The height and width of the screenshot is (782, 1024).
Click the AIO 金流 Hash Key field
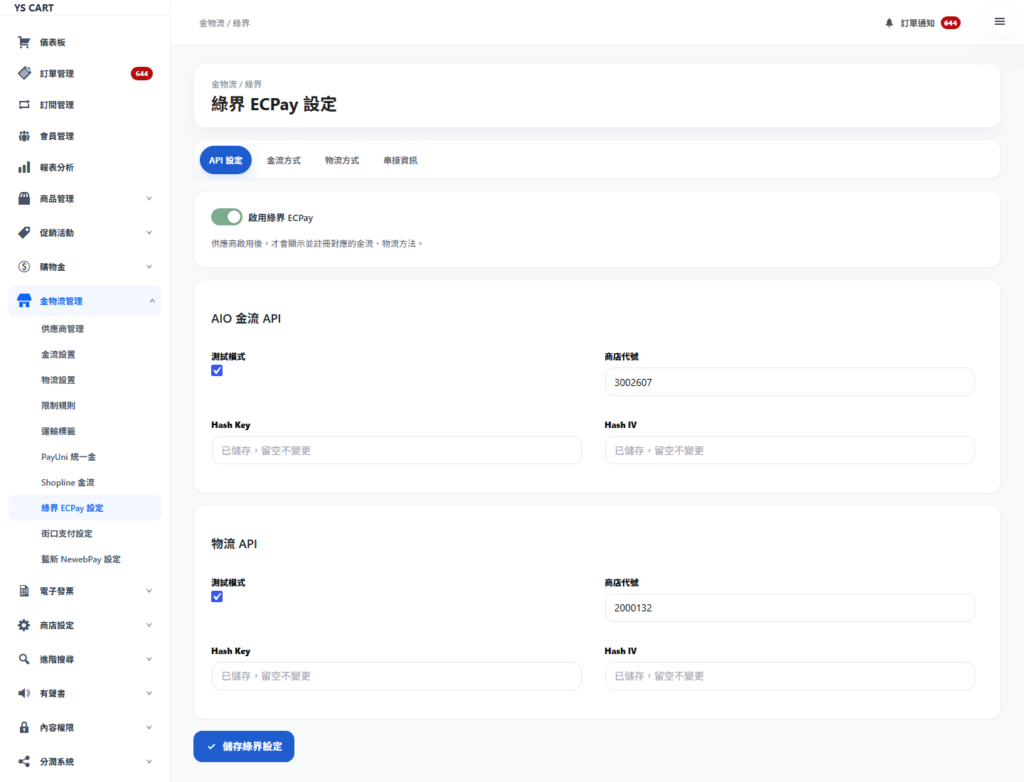(396, 450)
